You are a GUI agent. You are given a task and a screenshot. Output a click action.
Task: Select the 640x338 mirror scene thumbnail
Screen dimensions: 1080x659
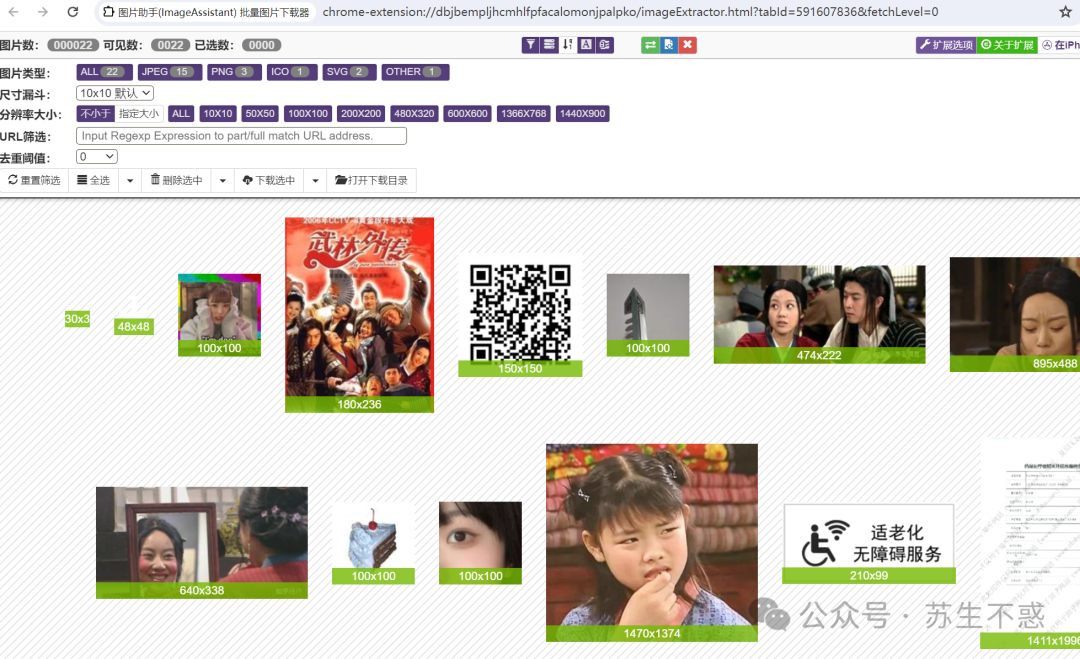point(202,543)
